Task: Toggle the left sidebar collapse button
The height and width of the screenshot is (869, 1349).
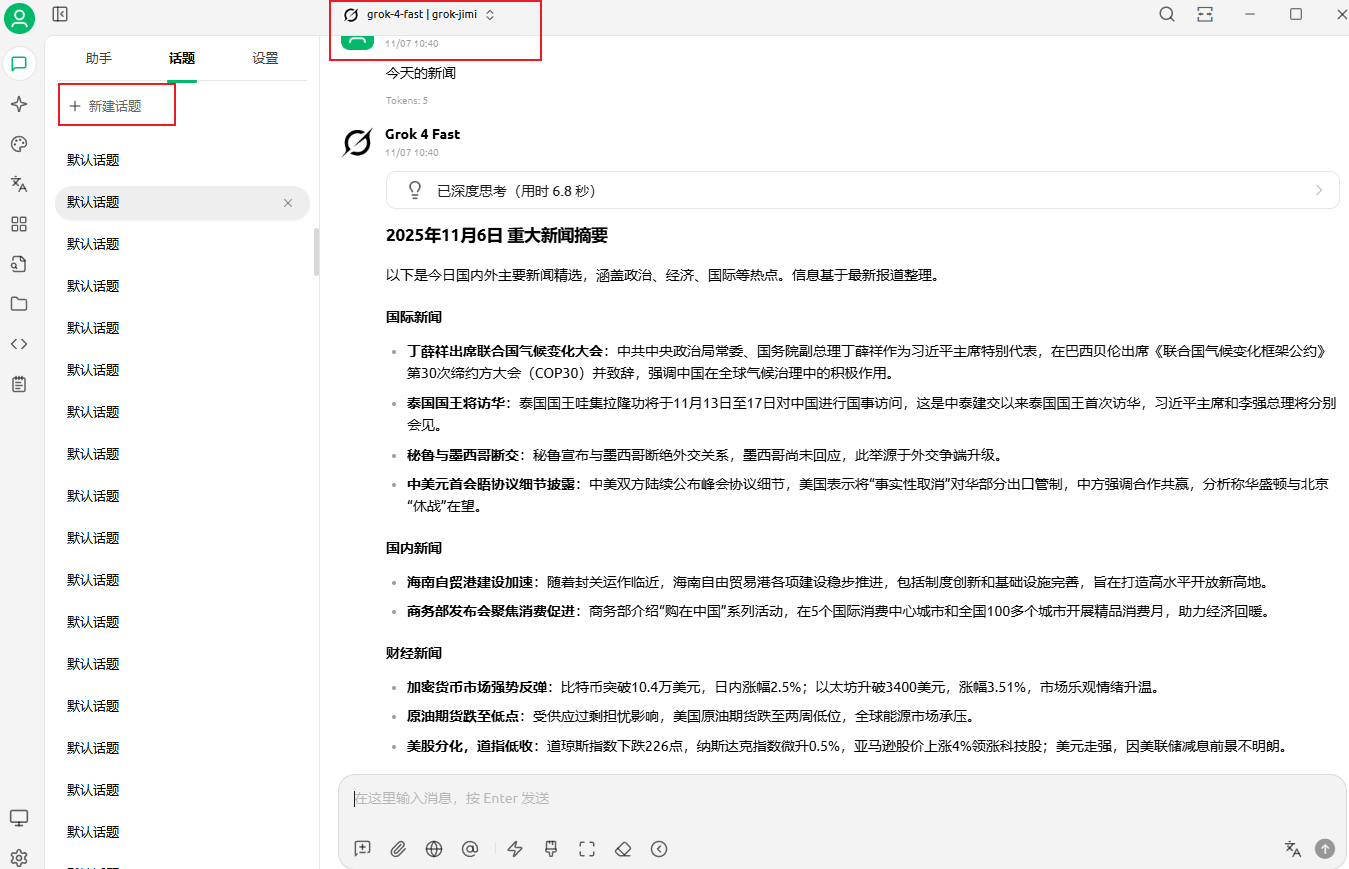Action: (x=61, y=14)
